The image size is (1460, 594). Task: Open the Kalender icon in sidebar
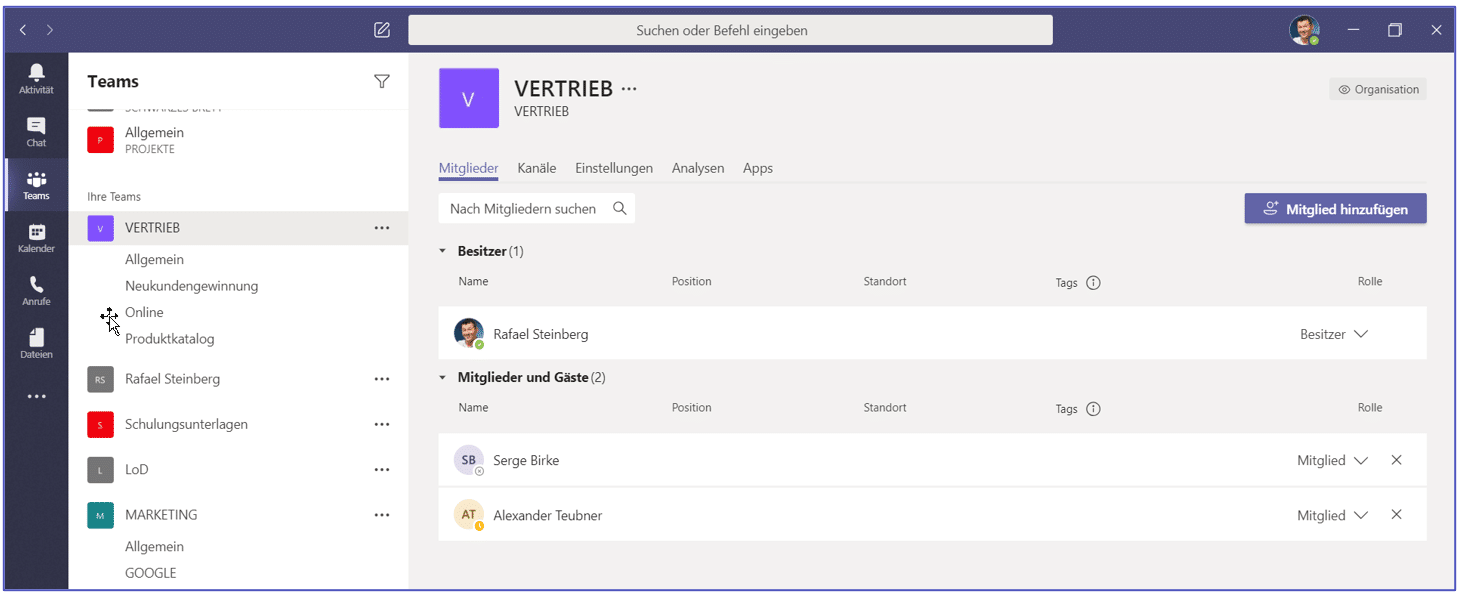click(36, 237)
